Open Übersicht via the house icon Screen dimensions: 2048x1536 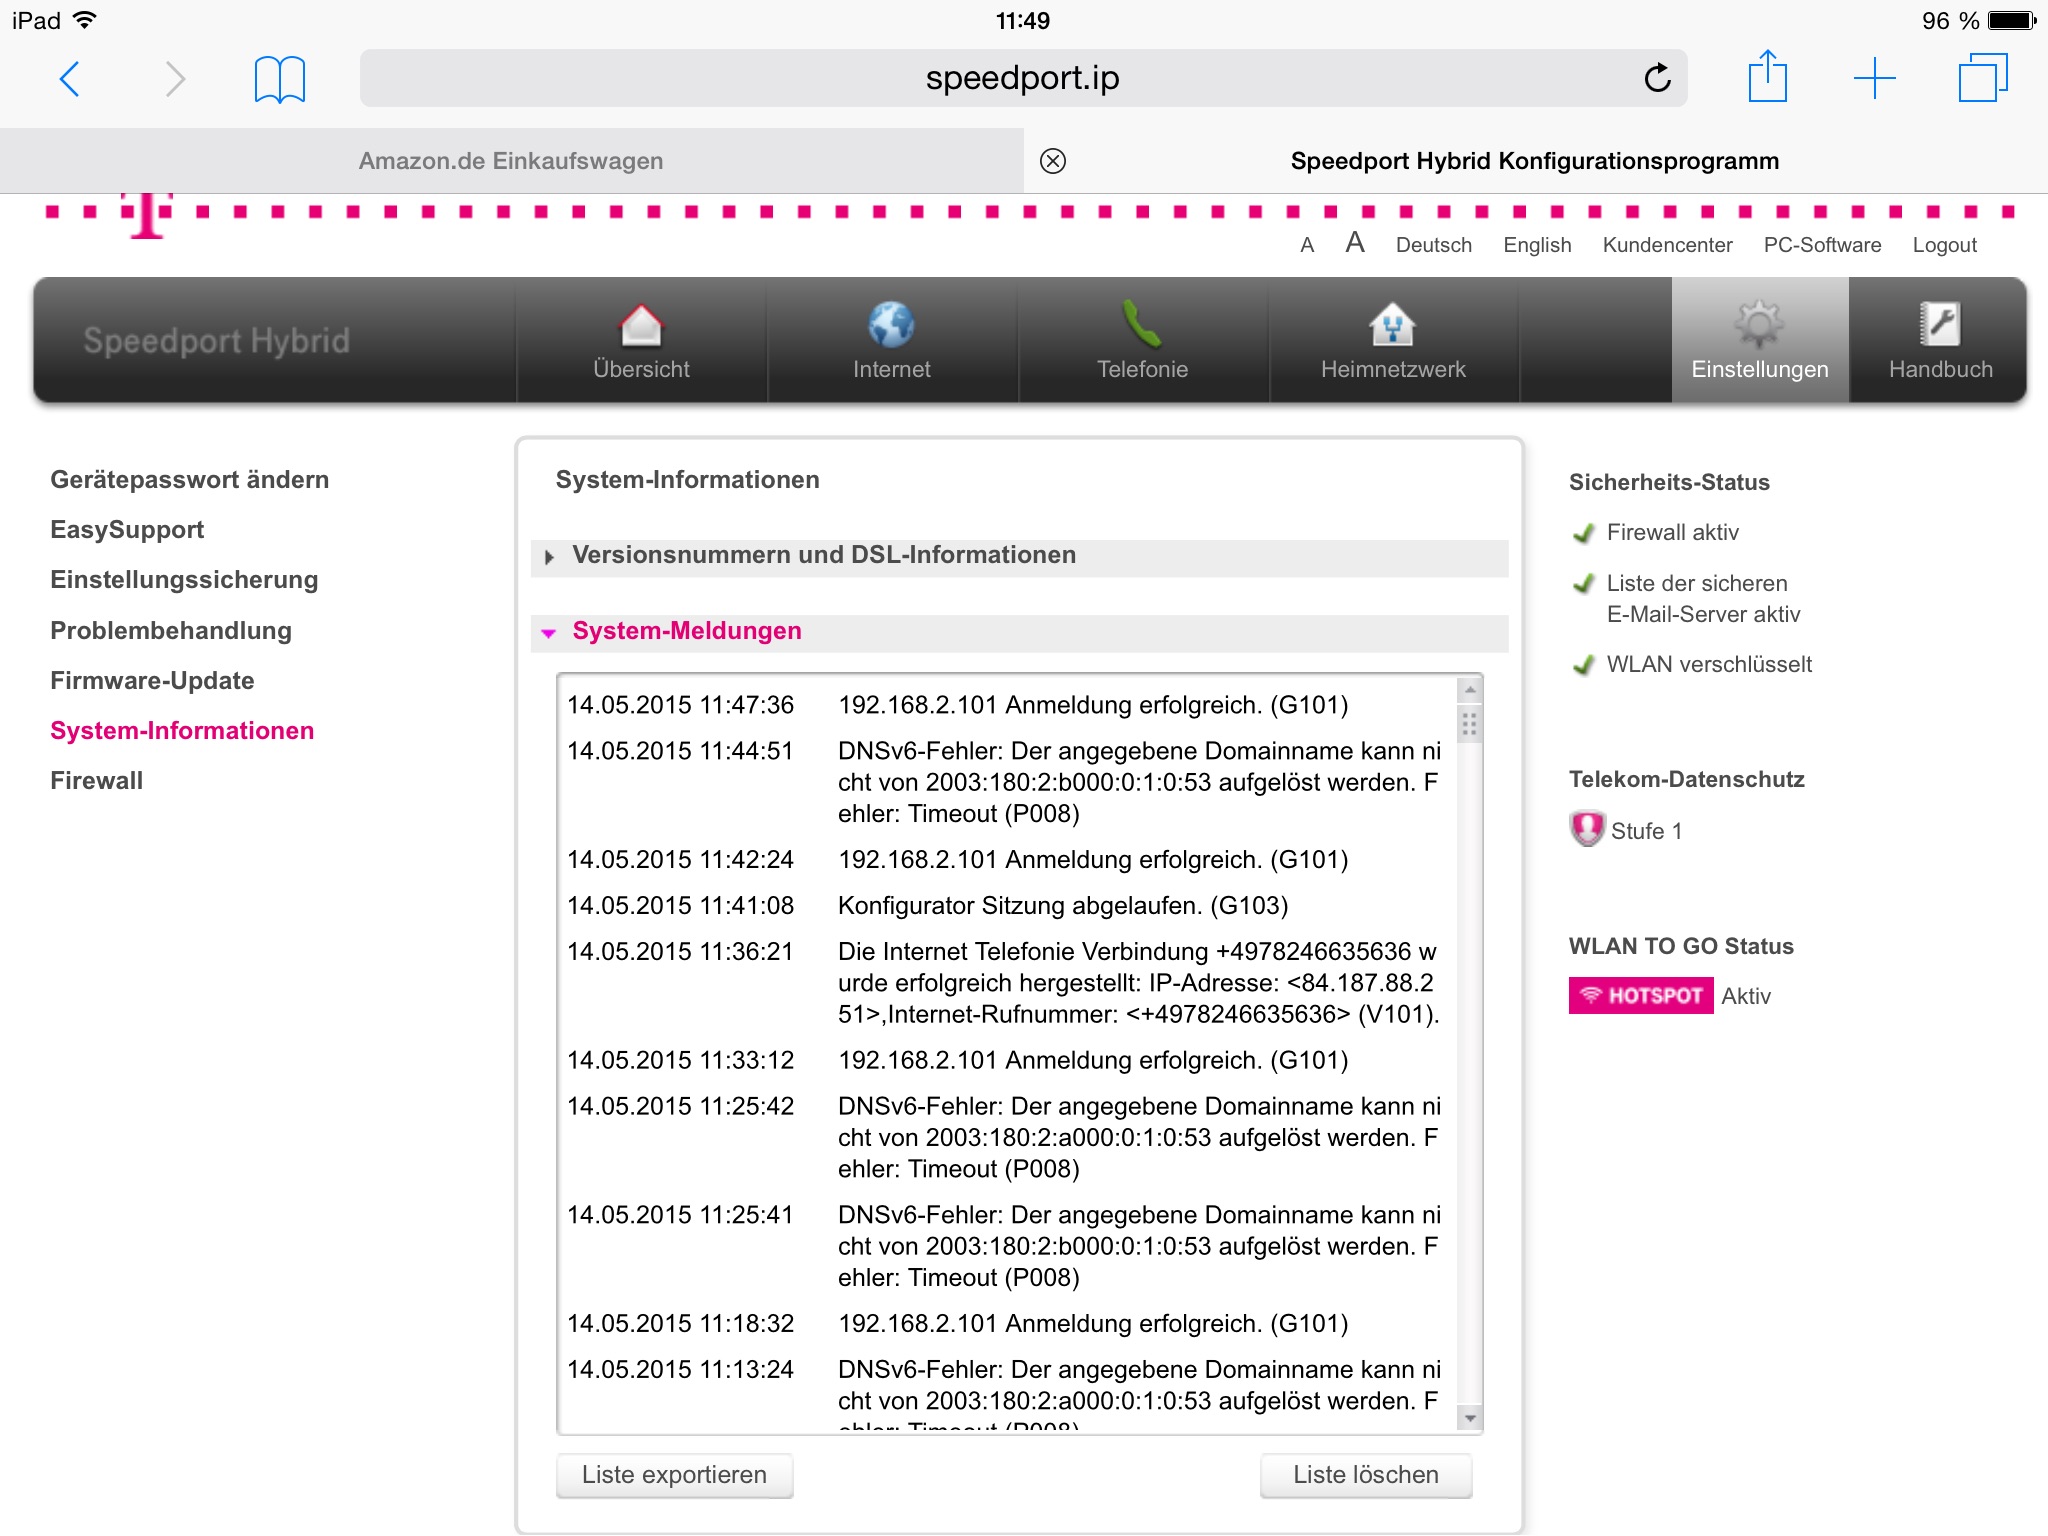(x=641, y=325)
